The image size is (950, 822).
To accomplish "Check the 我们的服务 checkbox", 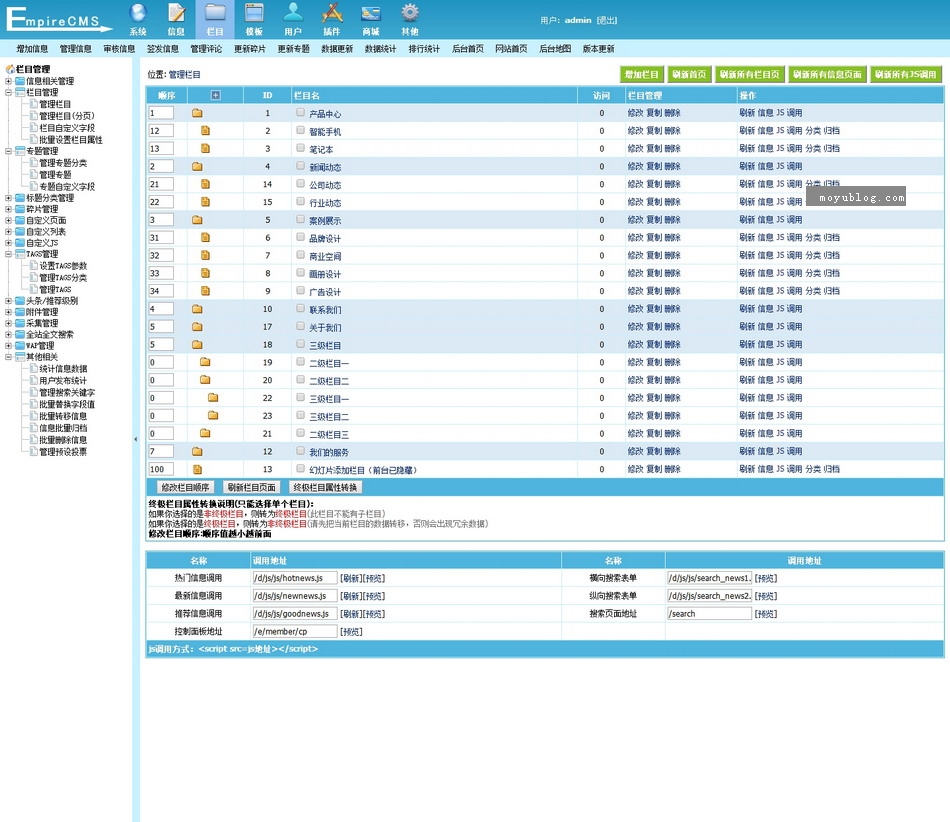I will coord(301,451).
